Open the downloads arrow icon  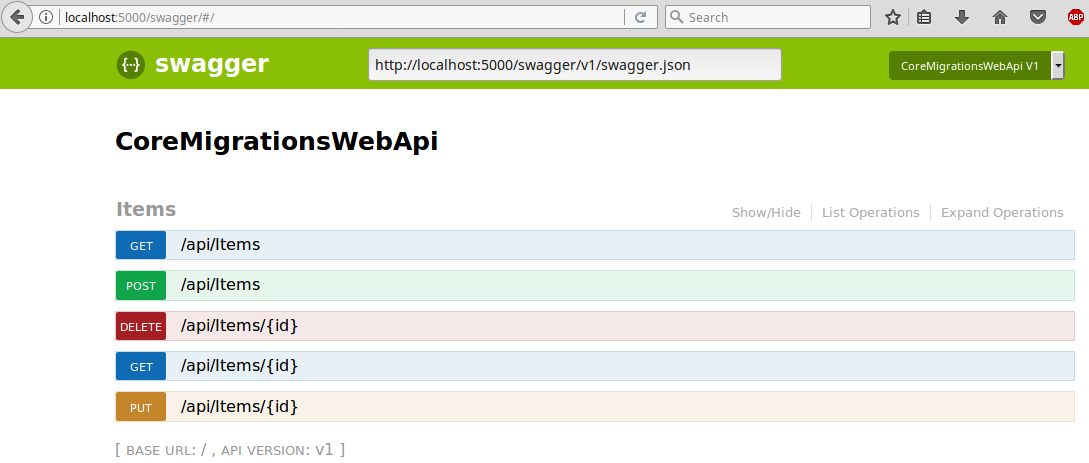click(962, 17)
